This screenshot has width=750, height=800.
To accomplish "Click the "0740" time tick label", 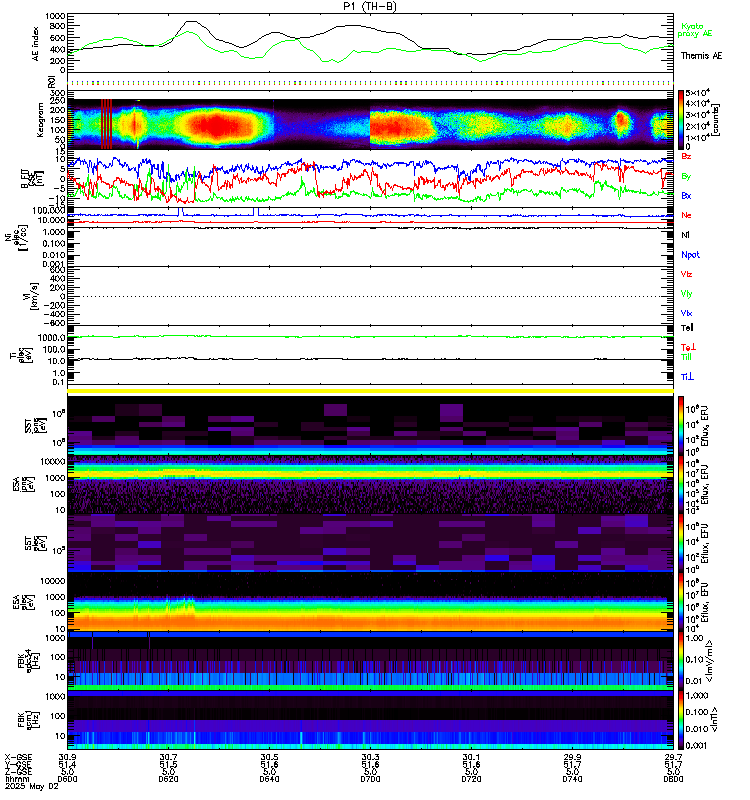I will click(572, 779).
